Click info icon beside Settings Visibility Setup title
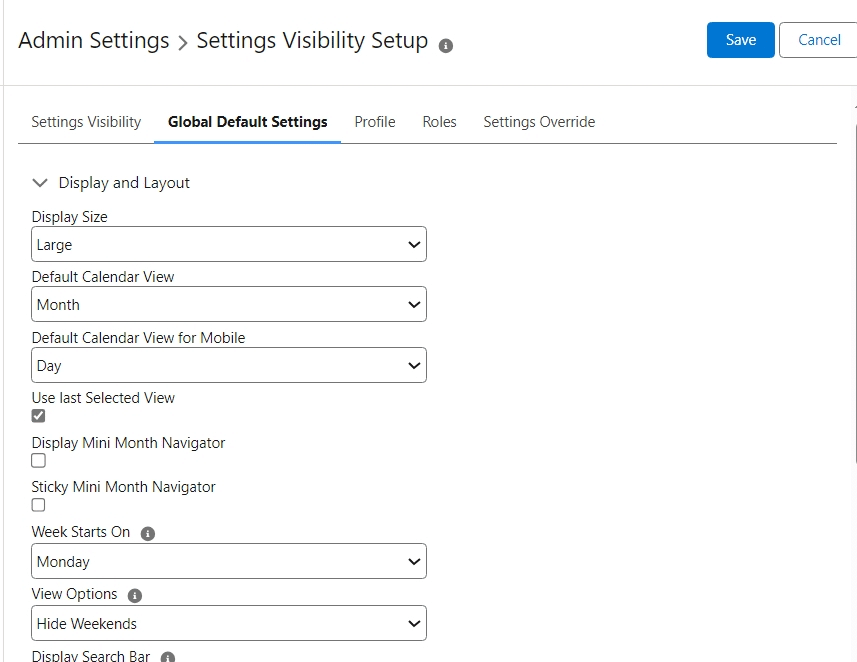Viewport: 857px width, 662px height. [446, 45]
